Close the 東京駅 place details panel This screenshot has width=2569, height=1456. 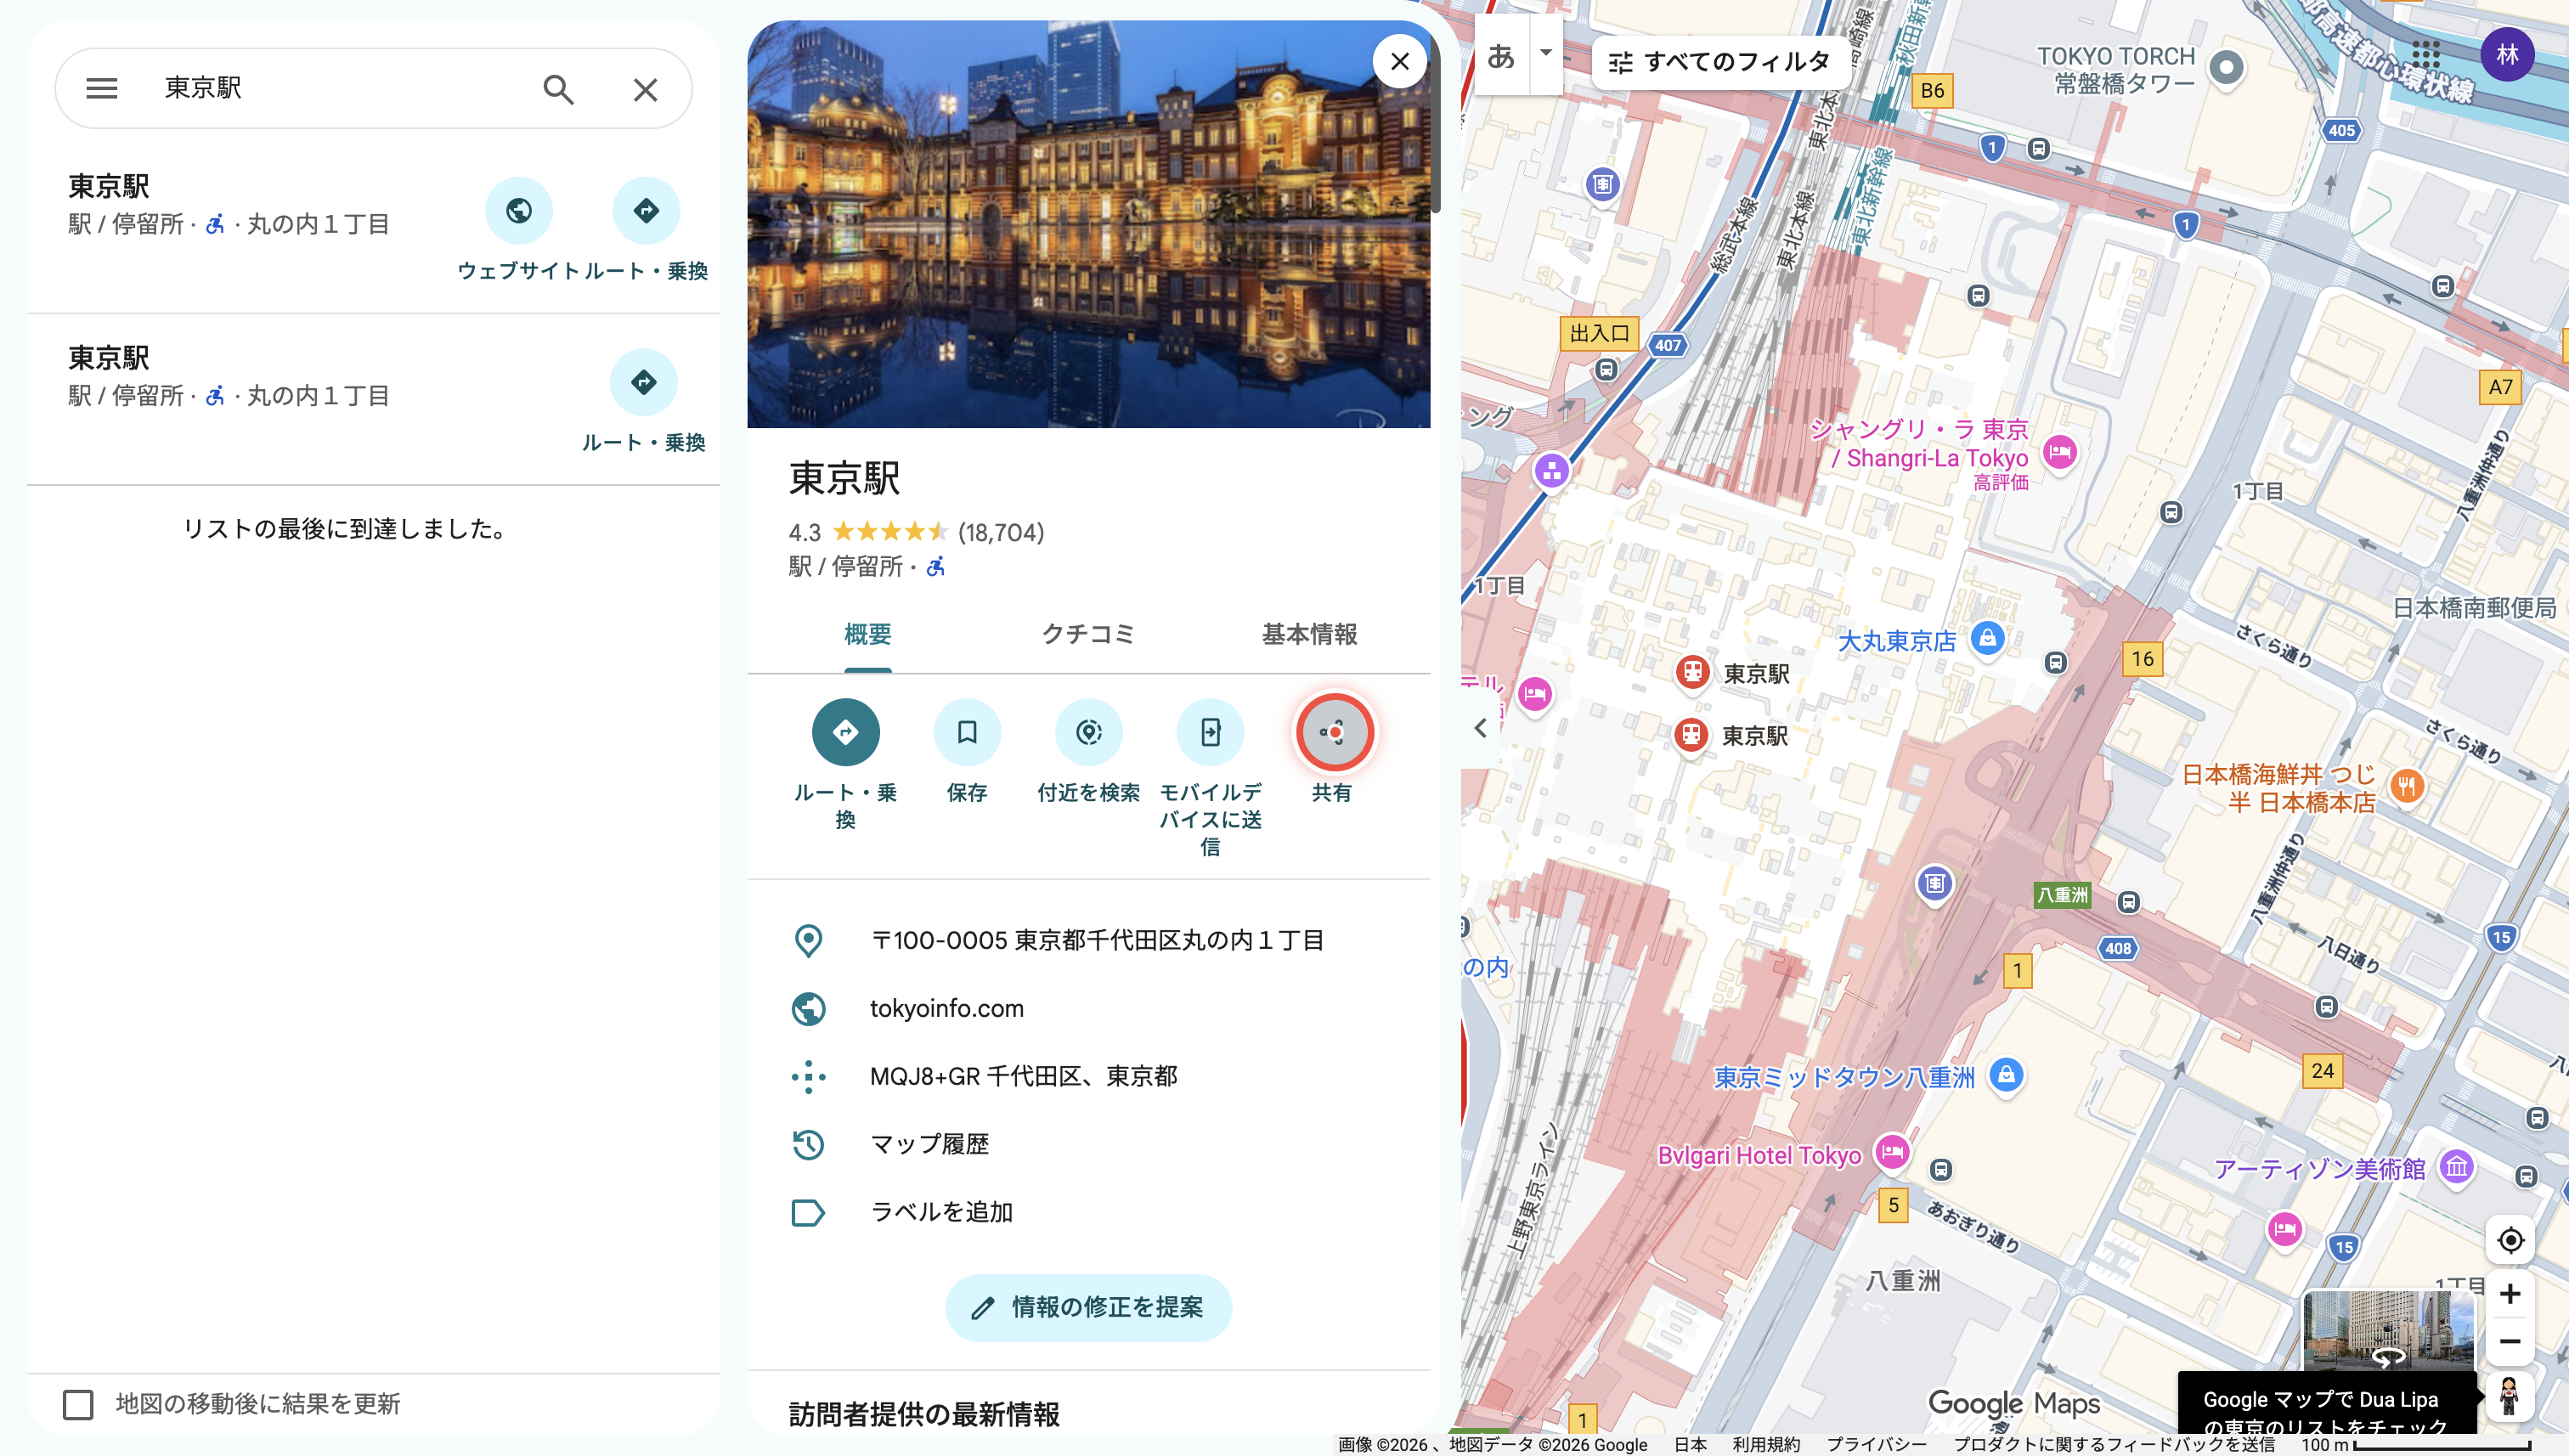point(1400,62)
